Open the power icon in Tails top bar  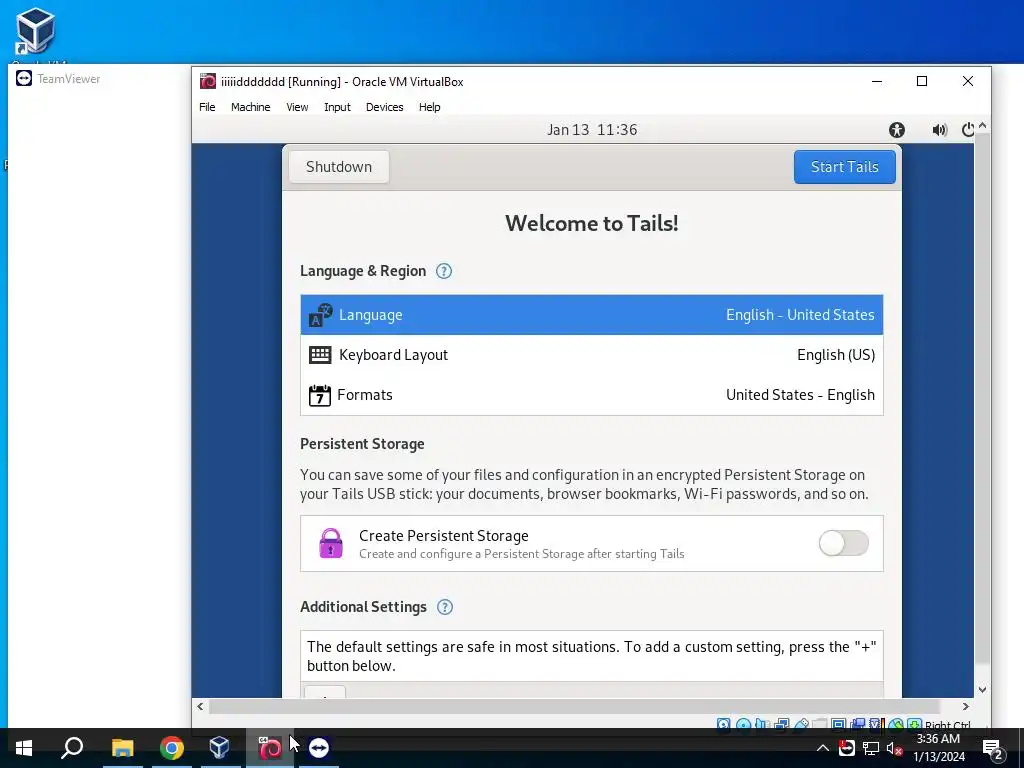[x=968, y=130]
